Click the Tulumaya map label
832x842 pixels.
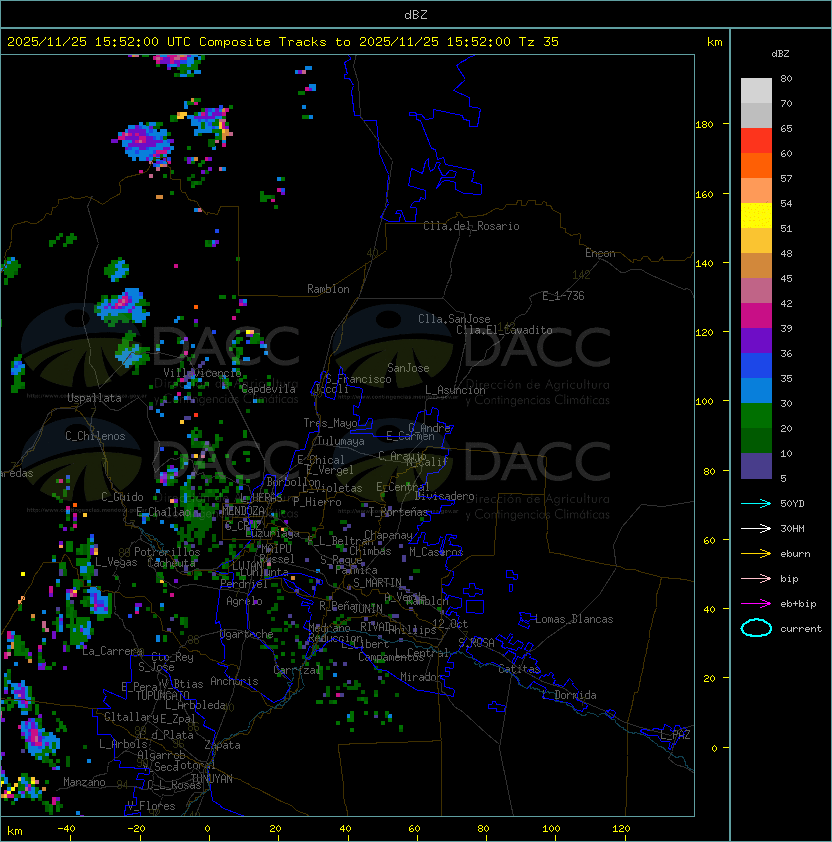tap(341, 441)
